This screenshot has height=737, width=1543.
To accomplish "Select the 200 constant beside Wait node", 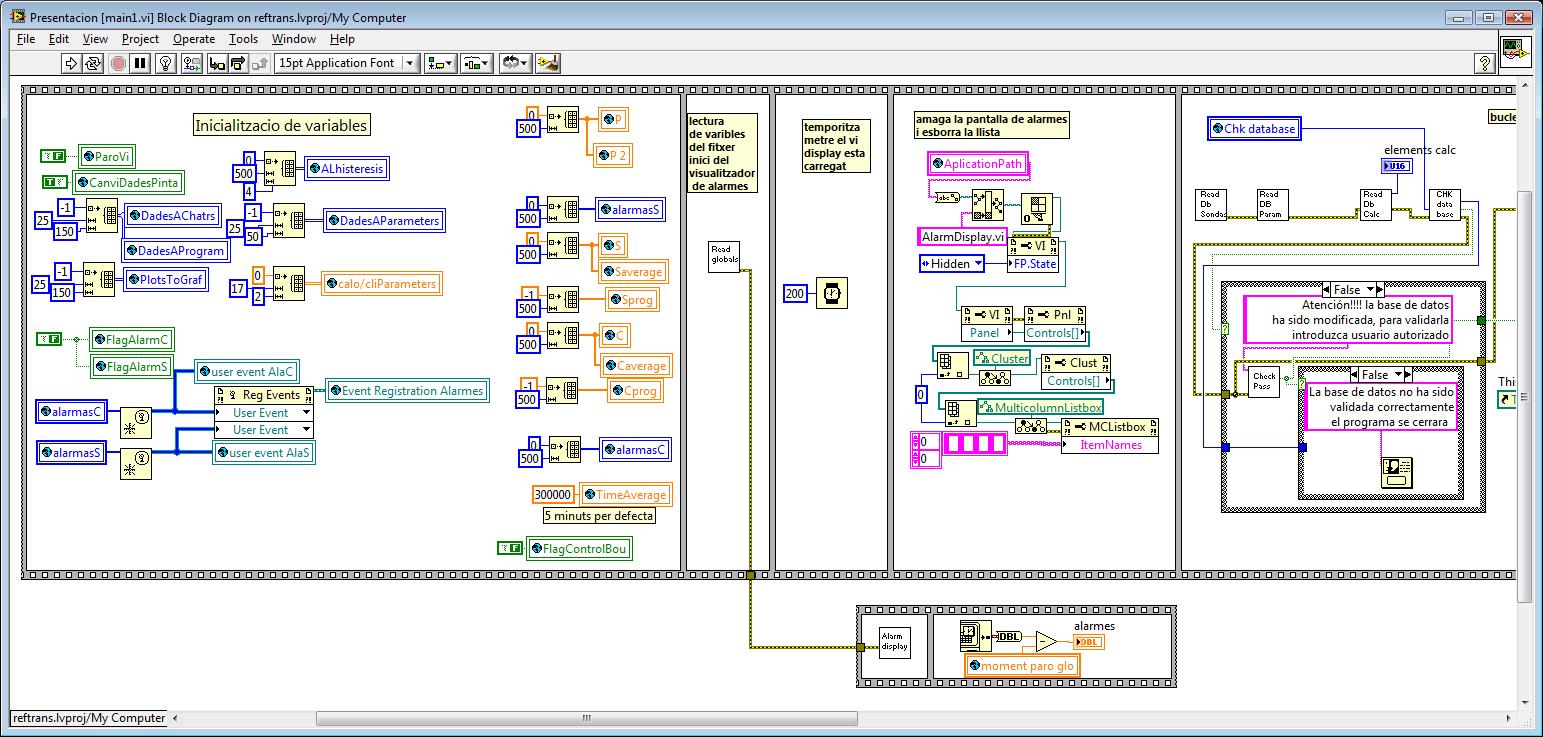I will tap(795, 293).
